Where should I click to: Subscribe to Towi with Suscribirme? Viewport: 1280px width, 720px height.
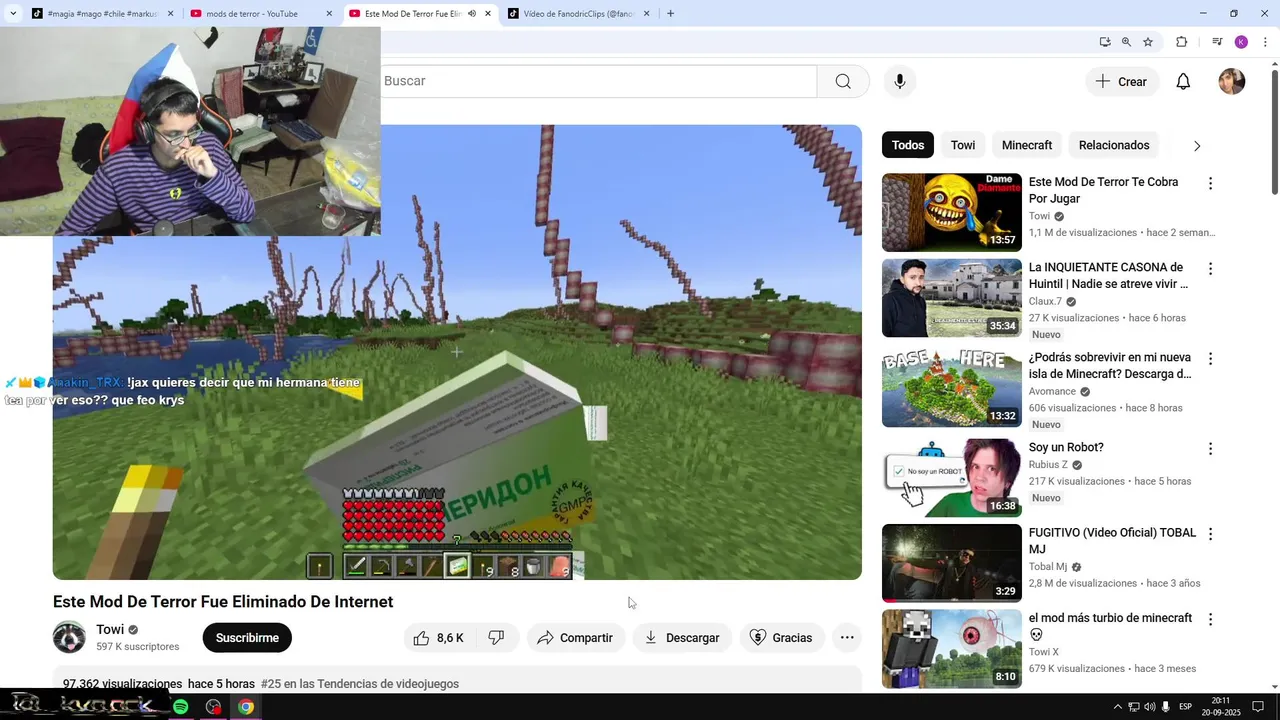247,638
